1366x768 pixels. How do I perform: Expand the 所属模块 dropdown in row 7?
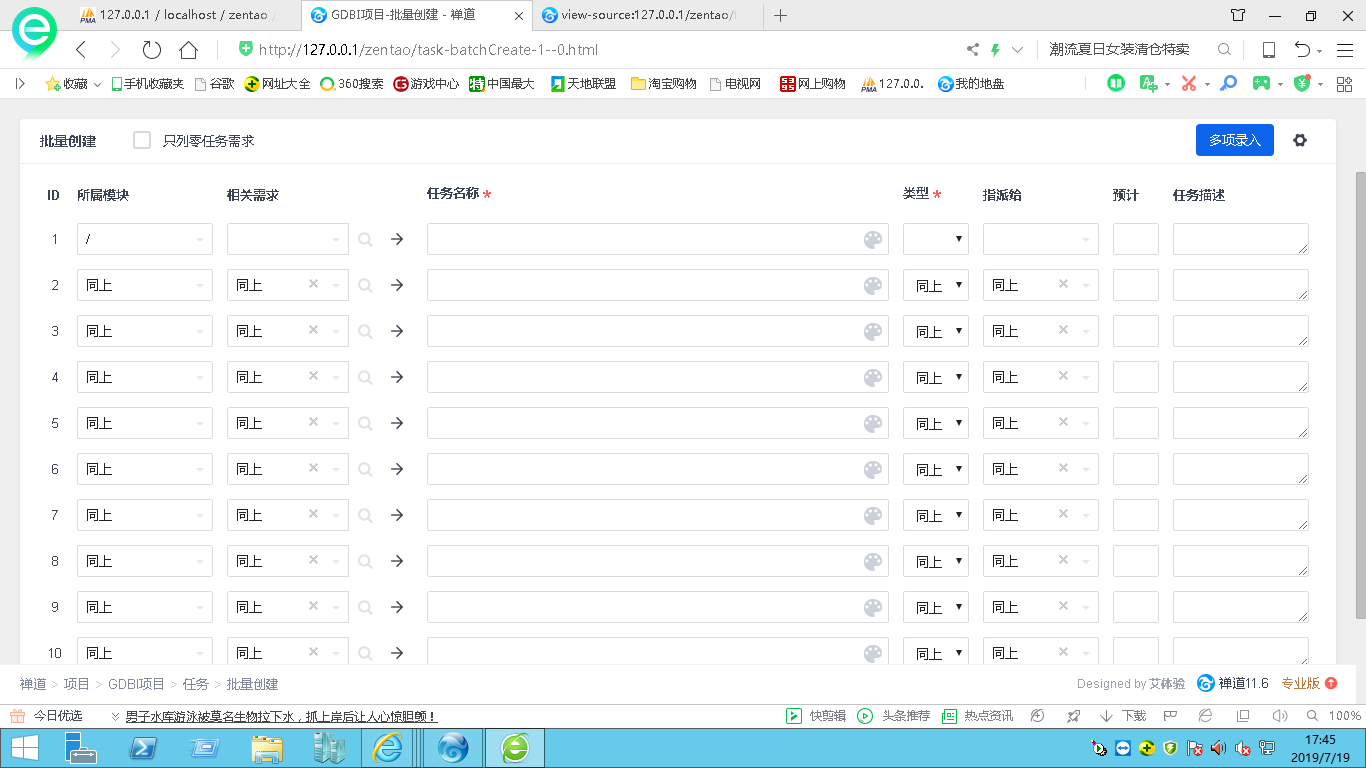[x=145, y=515]
